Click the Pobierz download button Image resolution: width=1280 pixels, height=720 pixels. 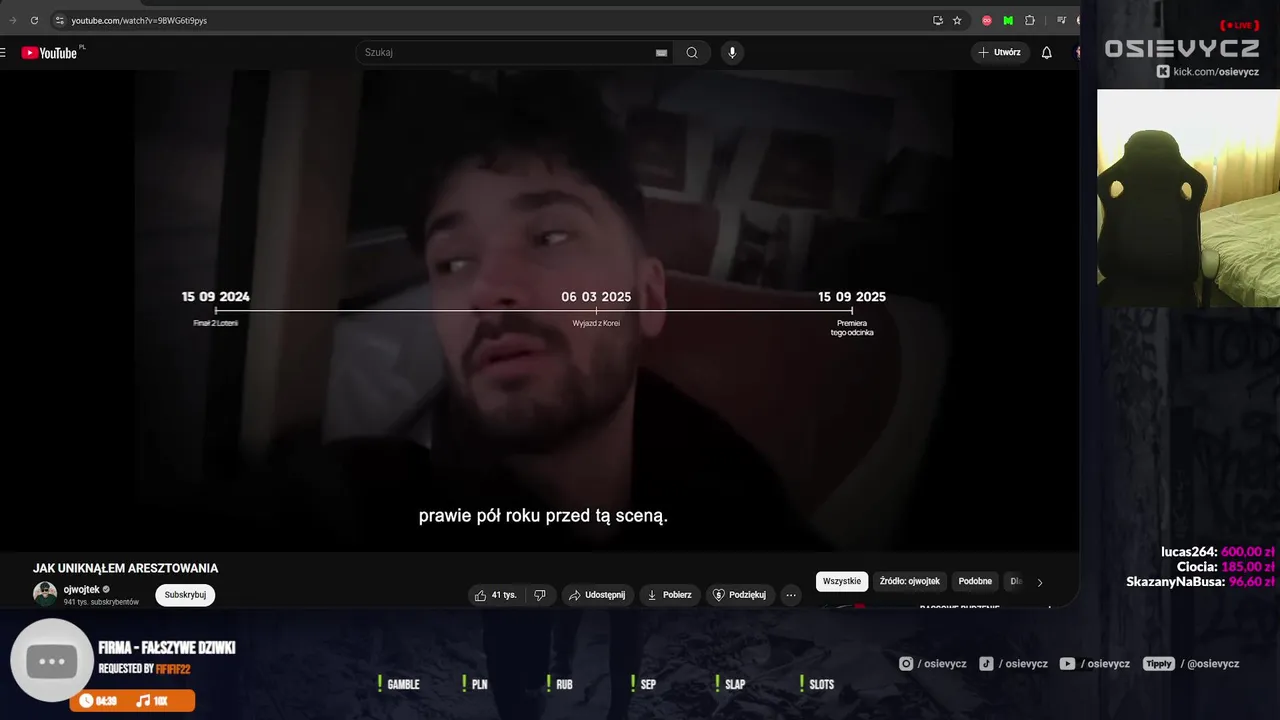tap(669, 595)
